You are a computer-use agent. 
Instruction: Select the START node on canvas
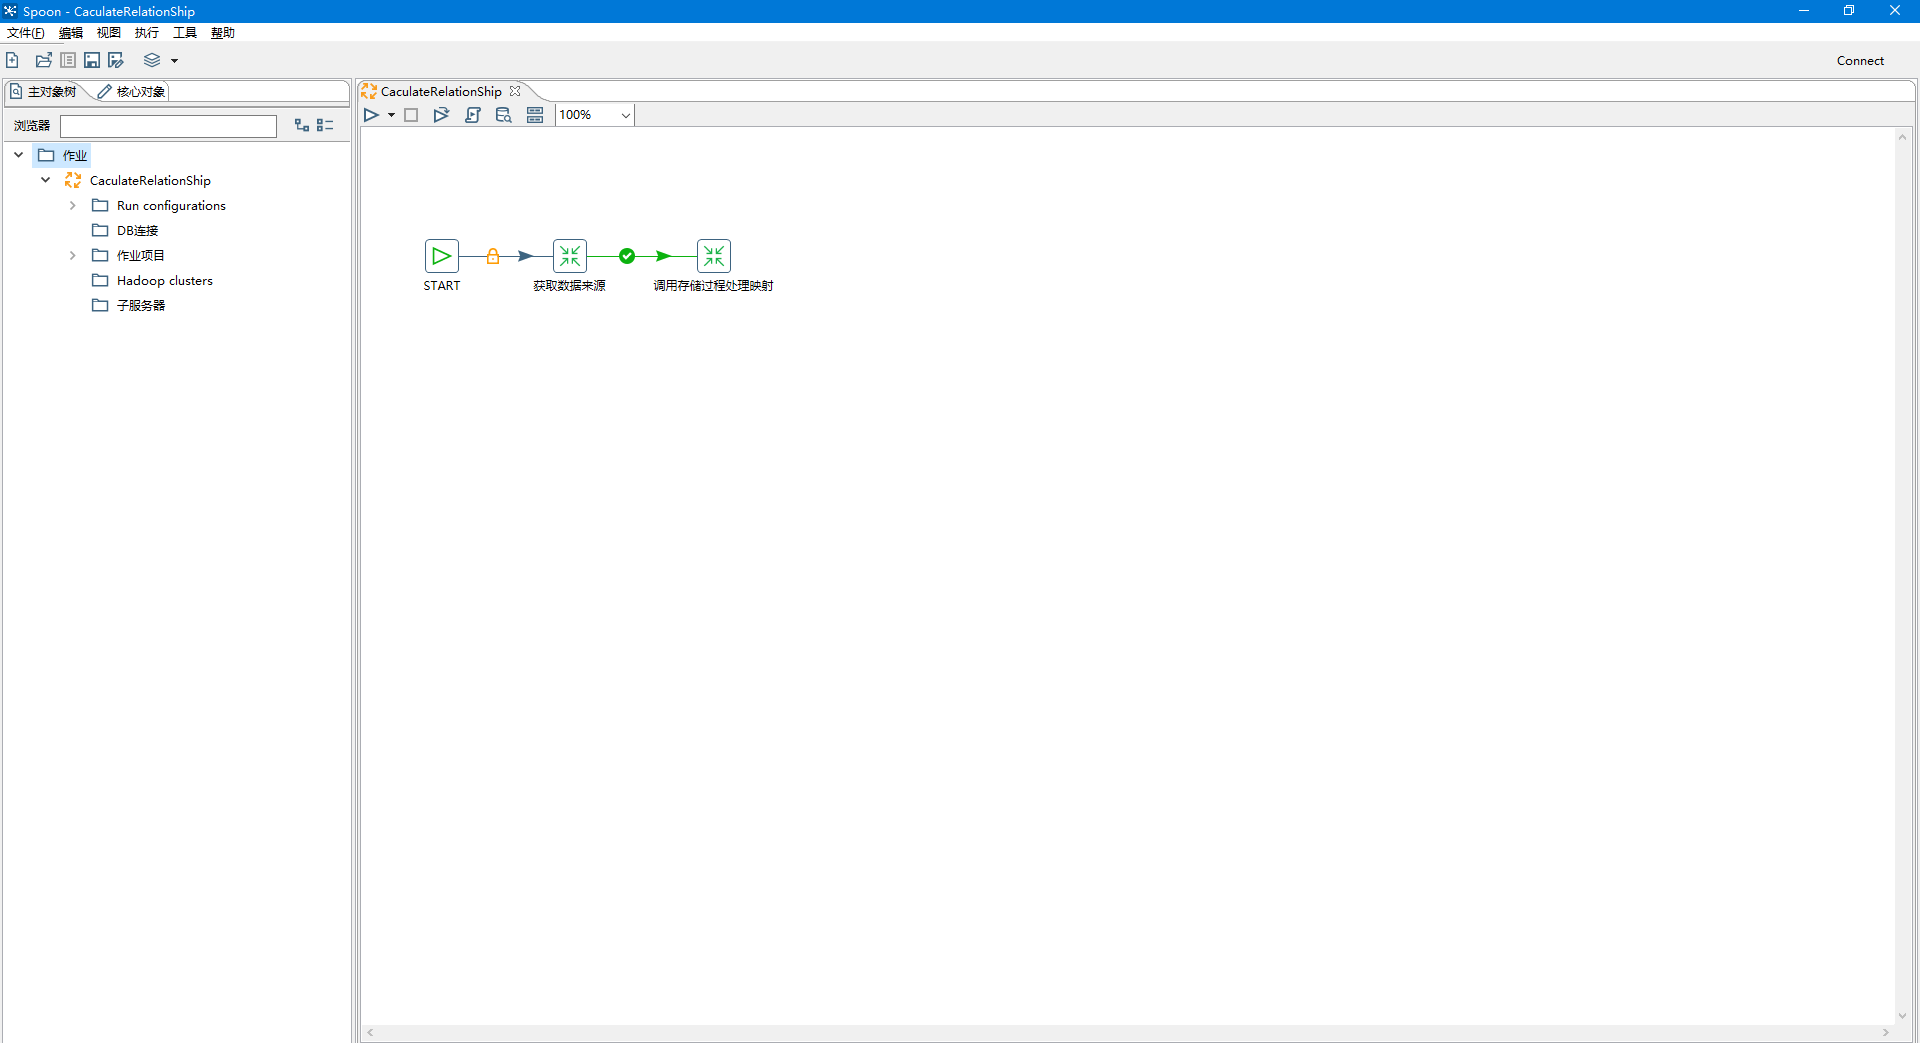[442, 256]
